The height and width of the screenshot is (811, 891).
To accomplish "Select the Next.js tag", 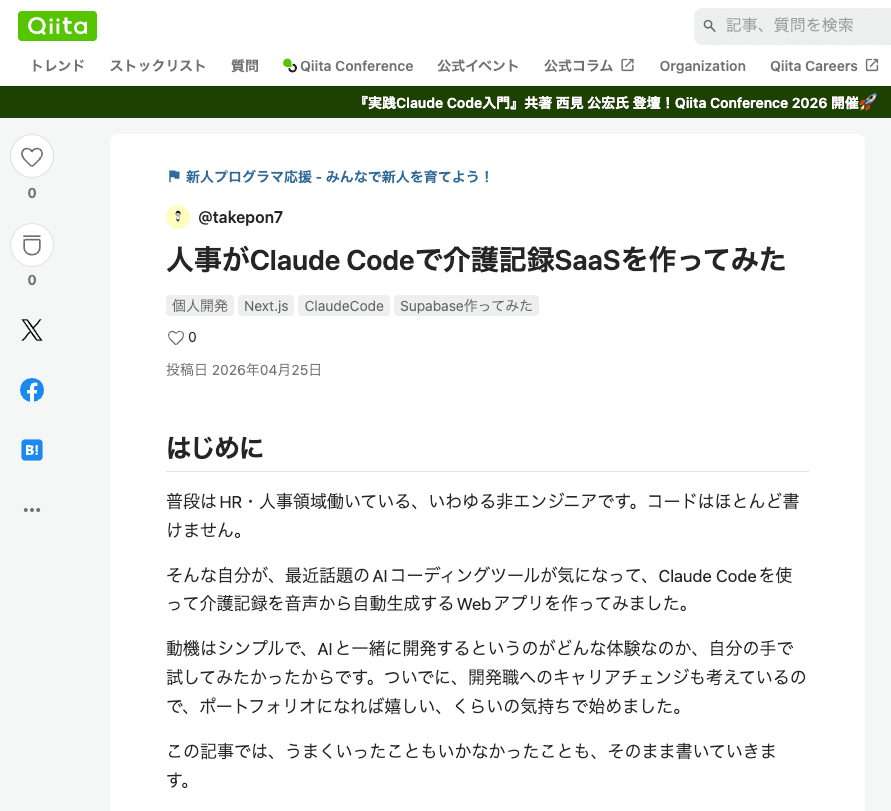I will (x=266, y=306).
